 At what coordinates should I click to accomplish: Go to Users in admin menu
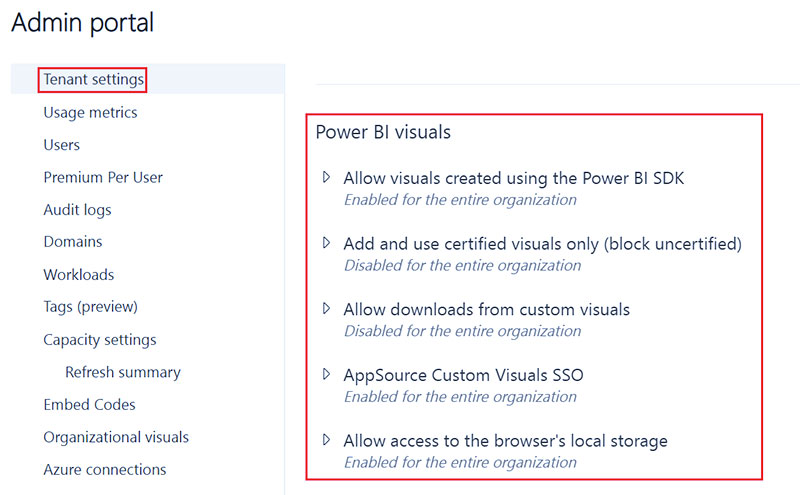[62, 145]
